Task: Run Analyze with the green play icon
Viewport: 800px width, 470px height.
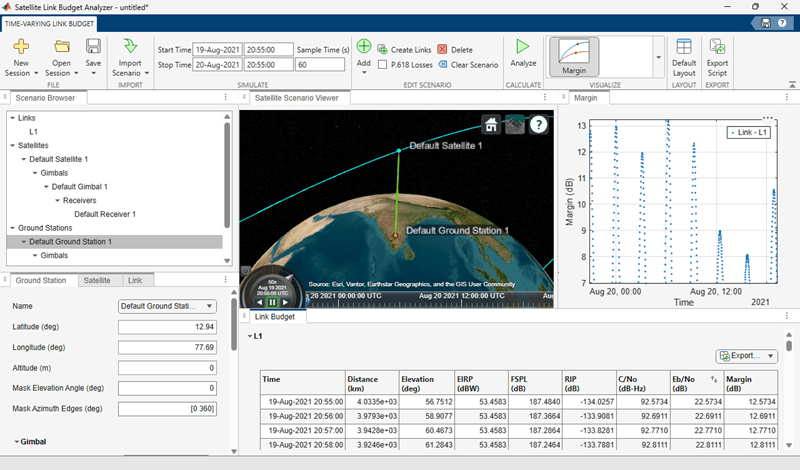Action: click(x=522, y=47)
